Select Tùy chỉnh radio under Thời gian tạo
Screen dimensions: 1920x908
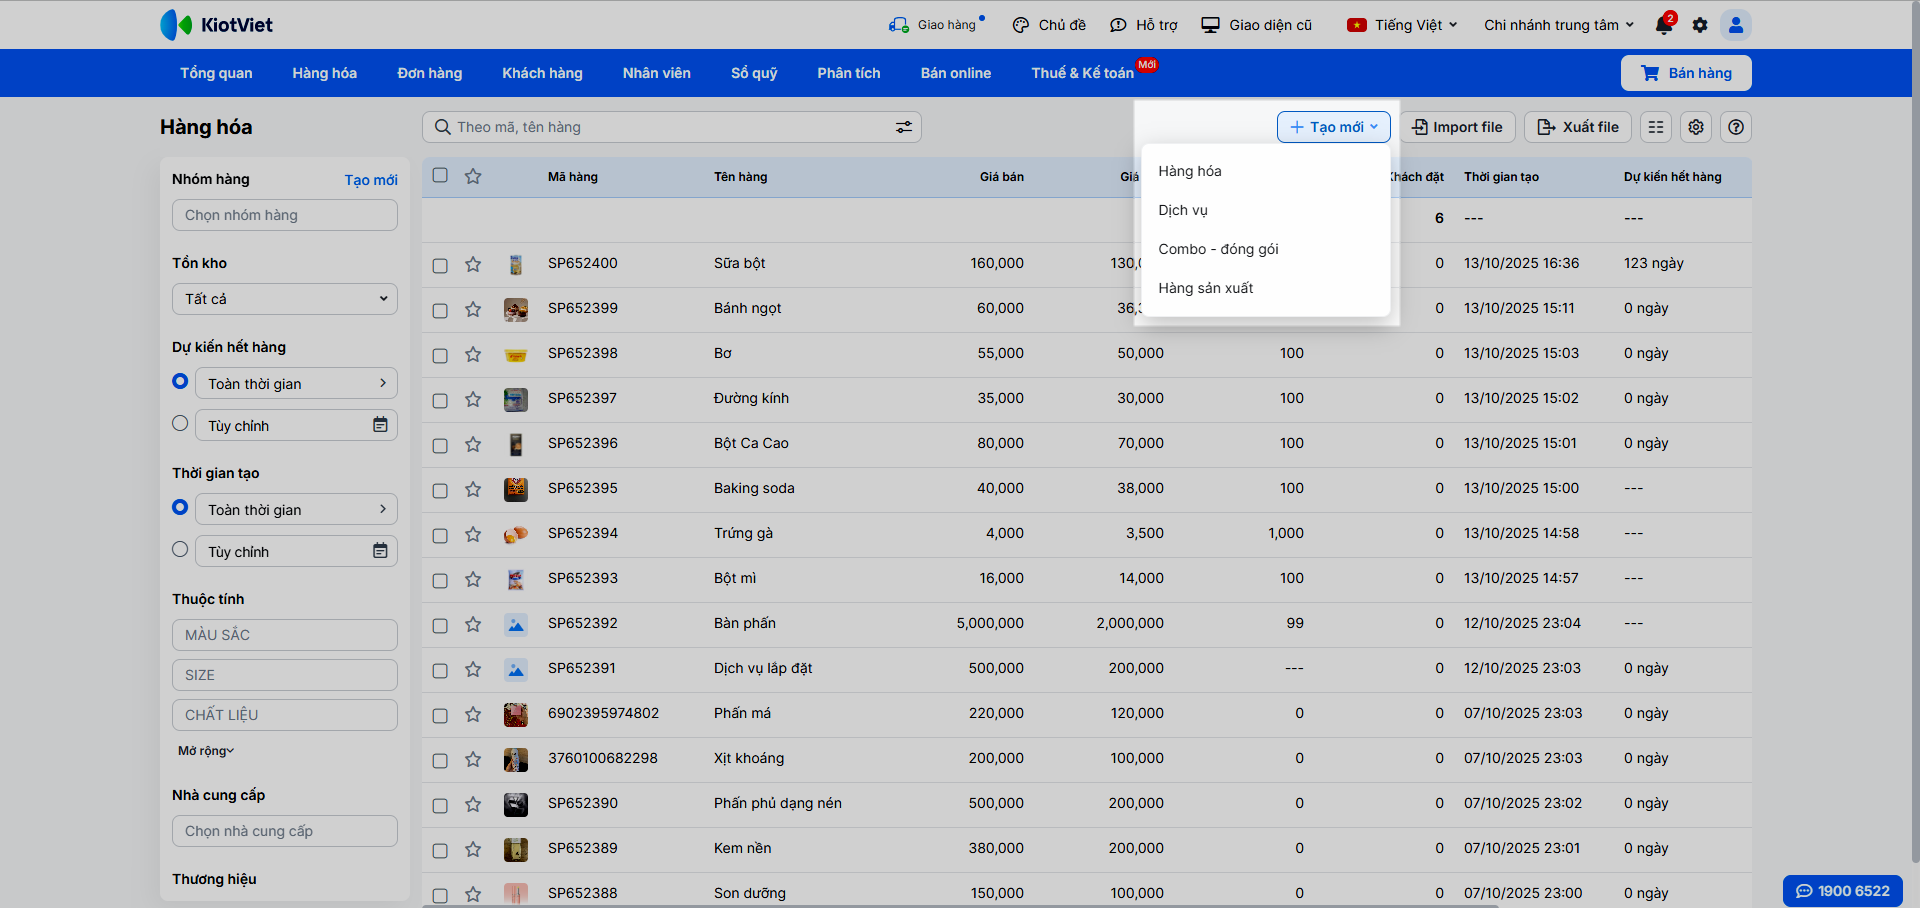point(180,549)
